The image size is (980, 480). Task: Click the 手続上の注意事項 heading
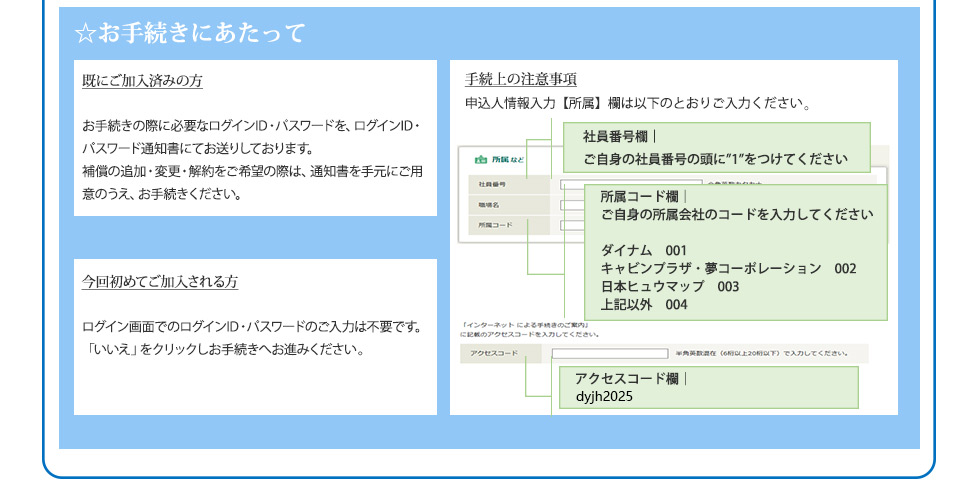pyautogui.click(x=521, y=79)
